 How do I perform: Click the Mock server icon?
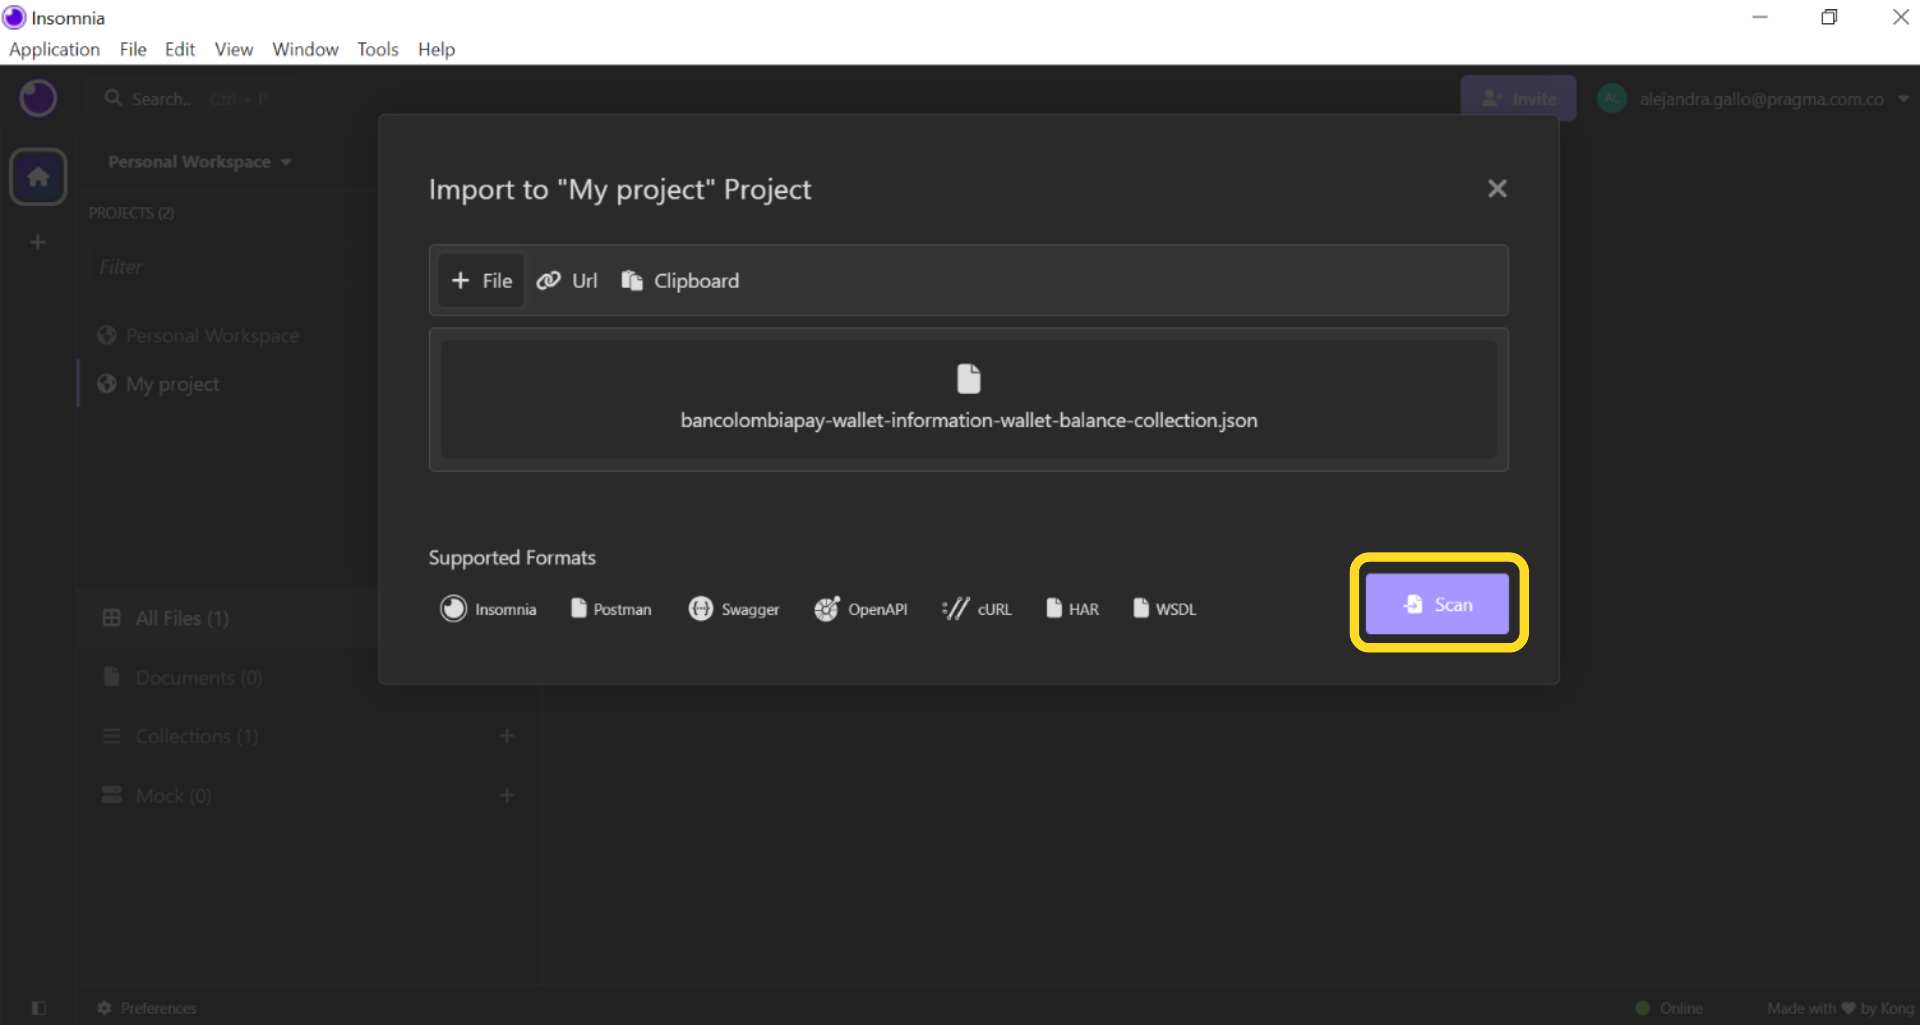click(112, 795)
